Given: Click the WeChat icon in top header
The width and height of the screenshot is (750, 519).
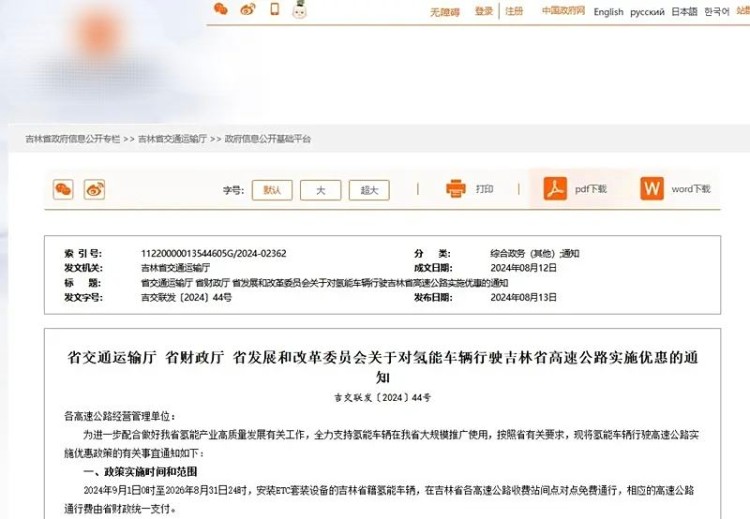Looking at the screenshot, I should tap(221, 10).
